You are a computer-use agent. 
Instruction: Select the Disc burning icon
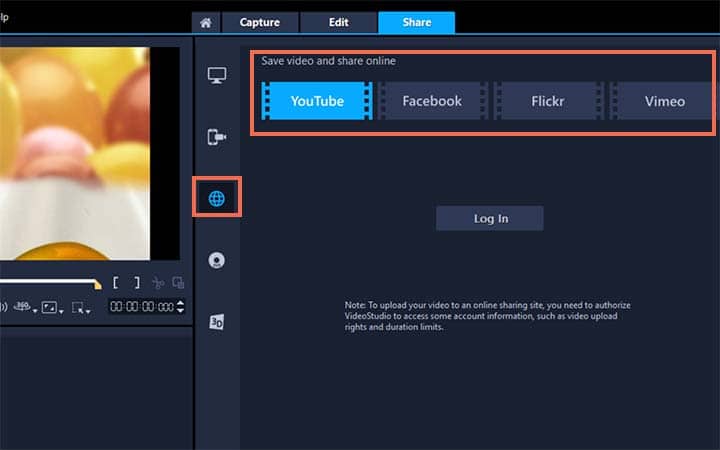click(217, 260)
